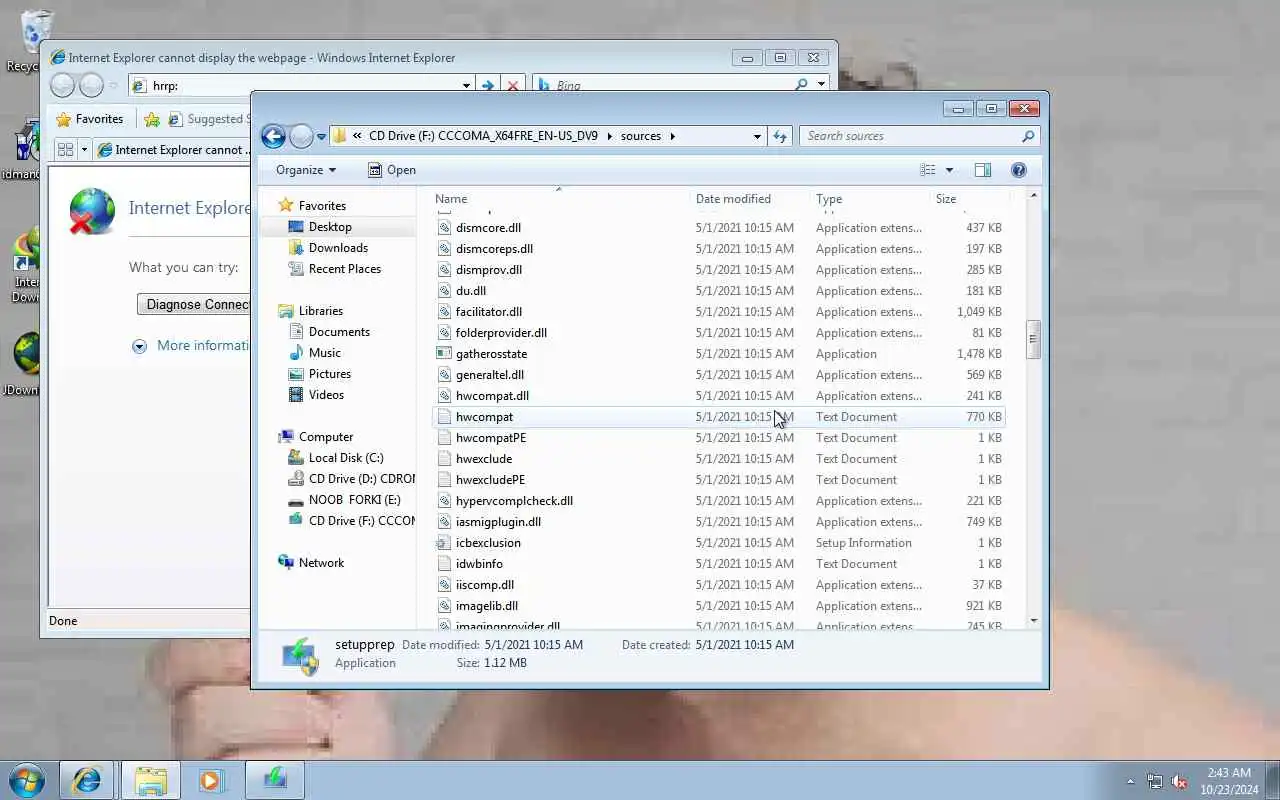Select Favorites in the navigation pane
Viewport: 1280px width, 800px height.
(x=322, y=206)
